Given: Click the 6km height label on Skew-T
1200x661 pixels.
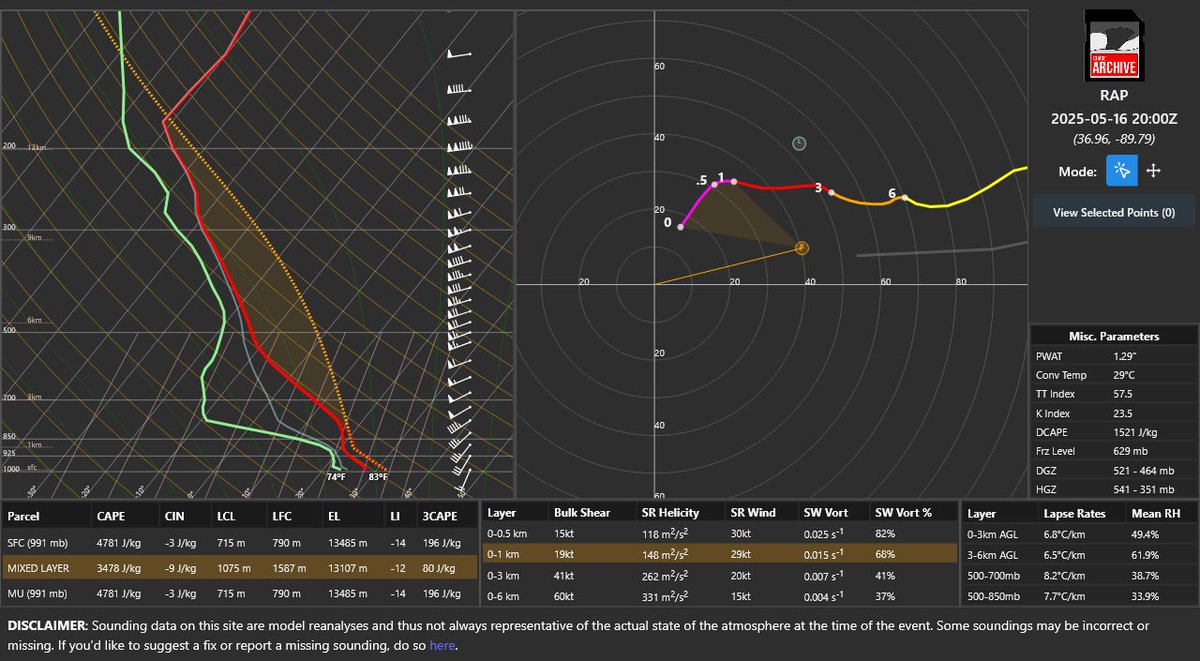Looking at the screenshot, I should (34, 321).
